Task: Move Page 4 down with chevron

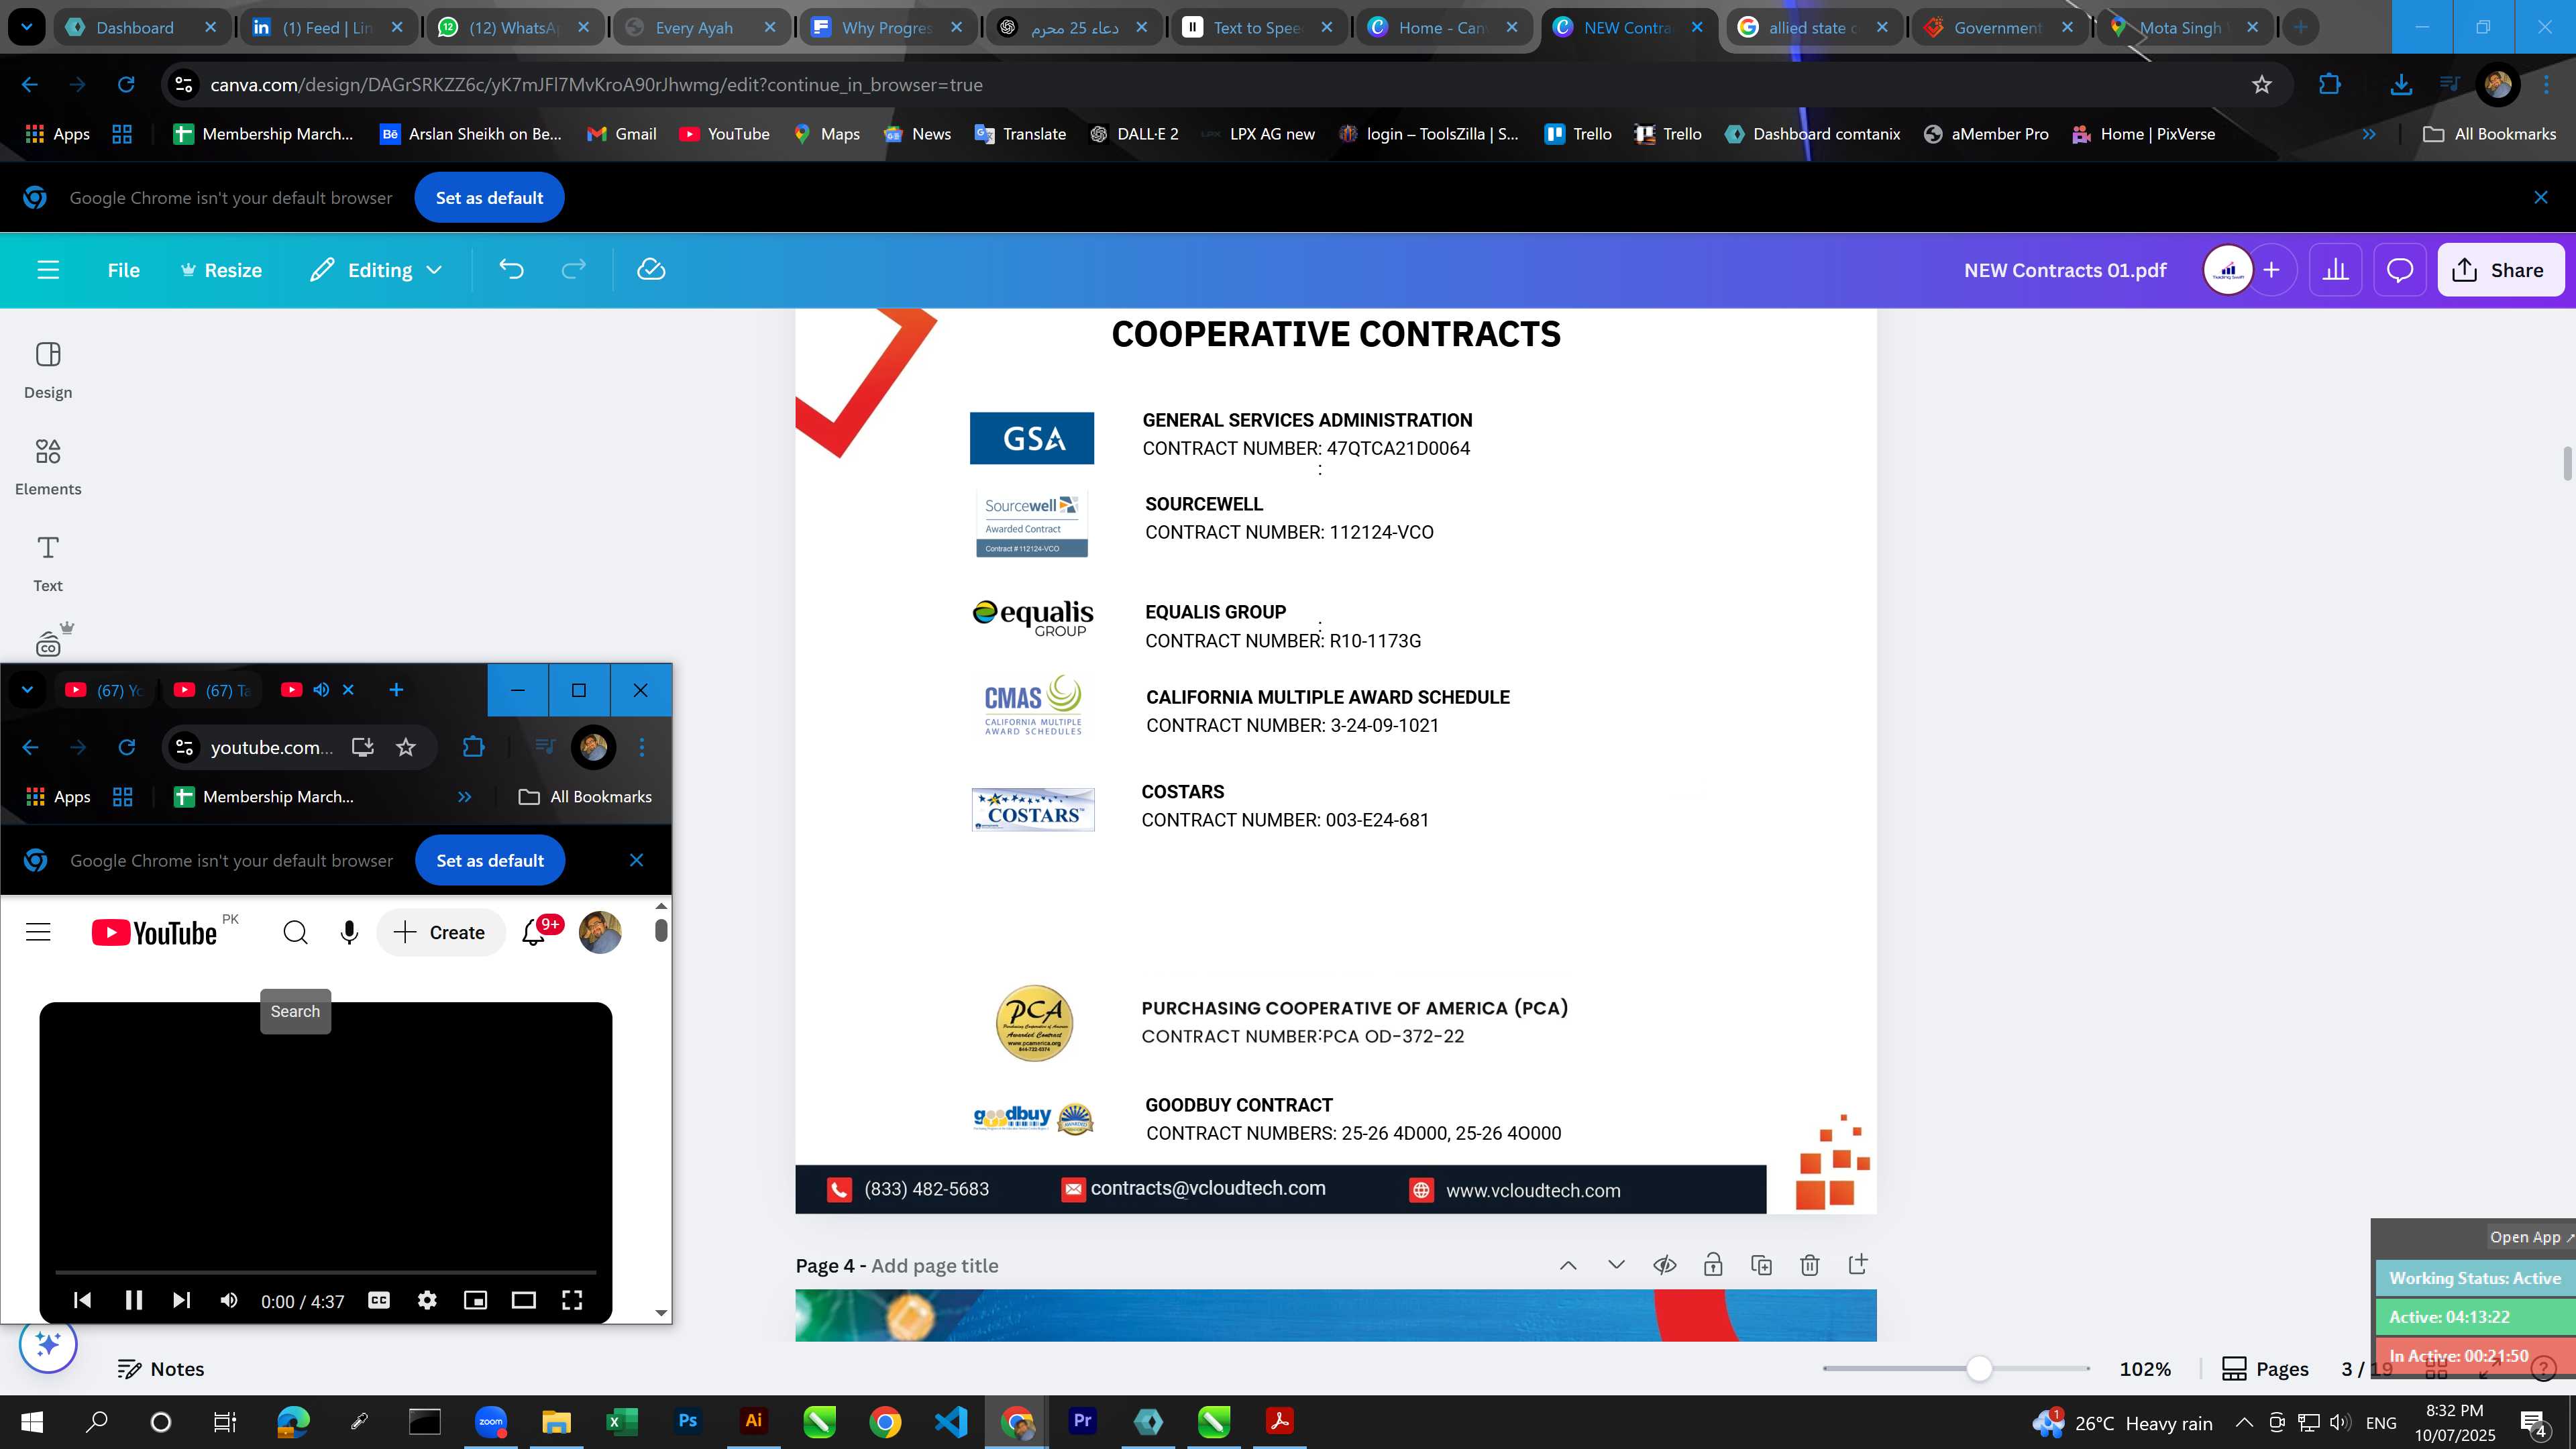Action: 1616,1265
